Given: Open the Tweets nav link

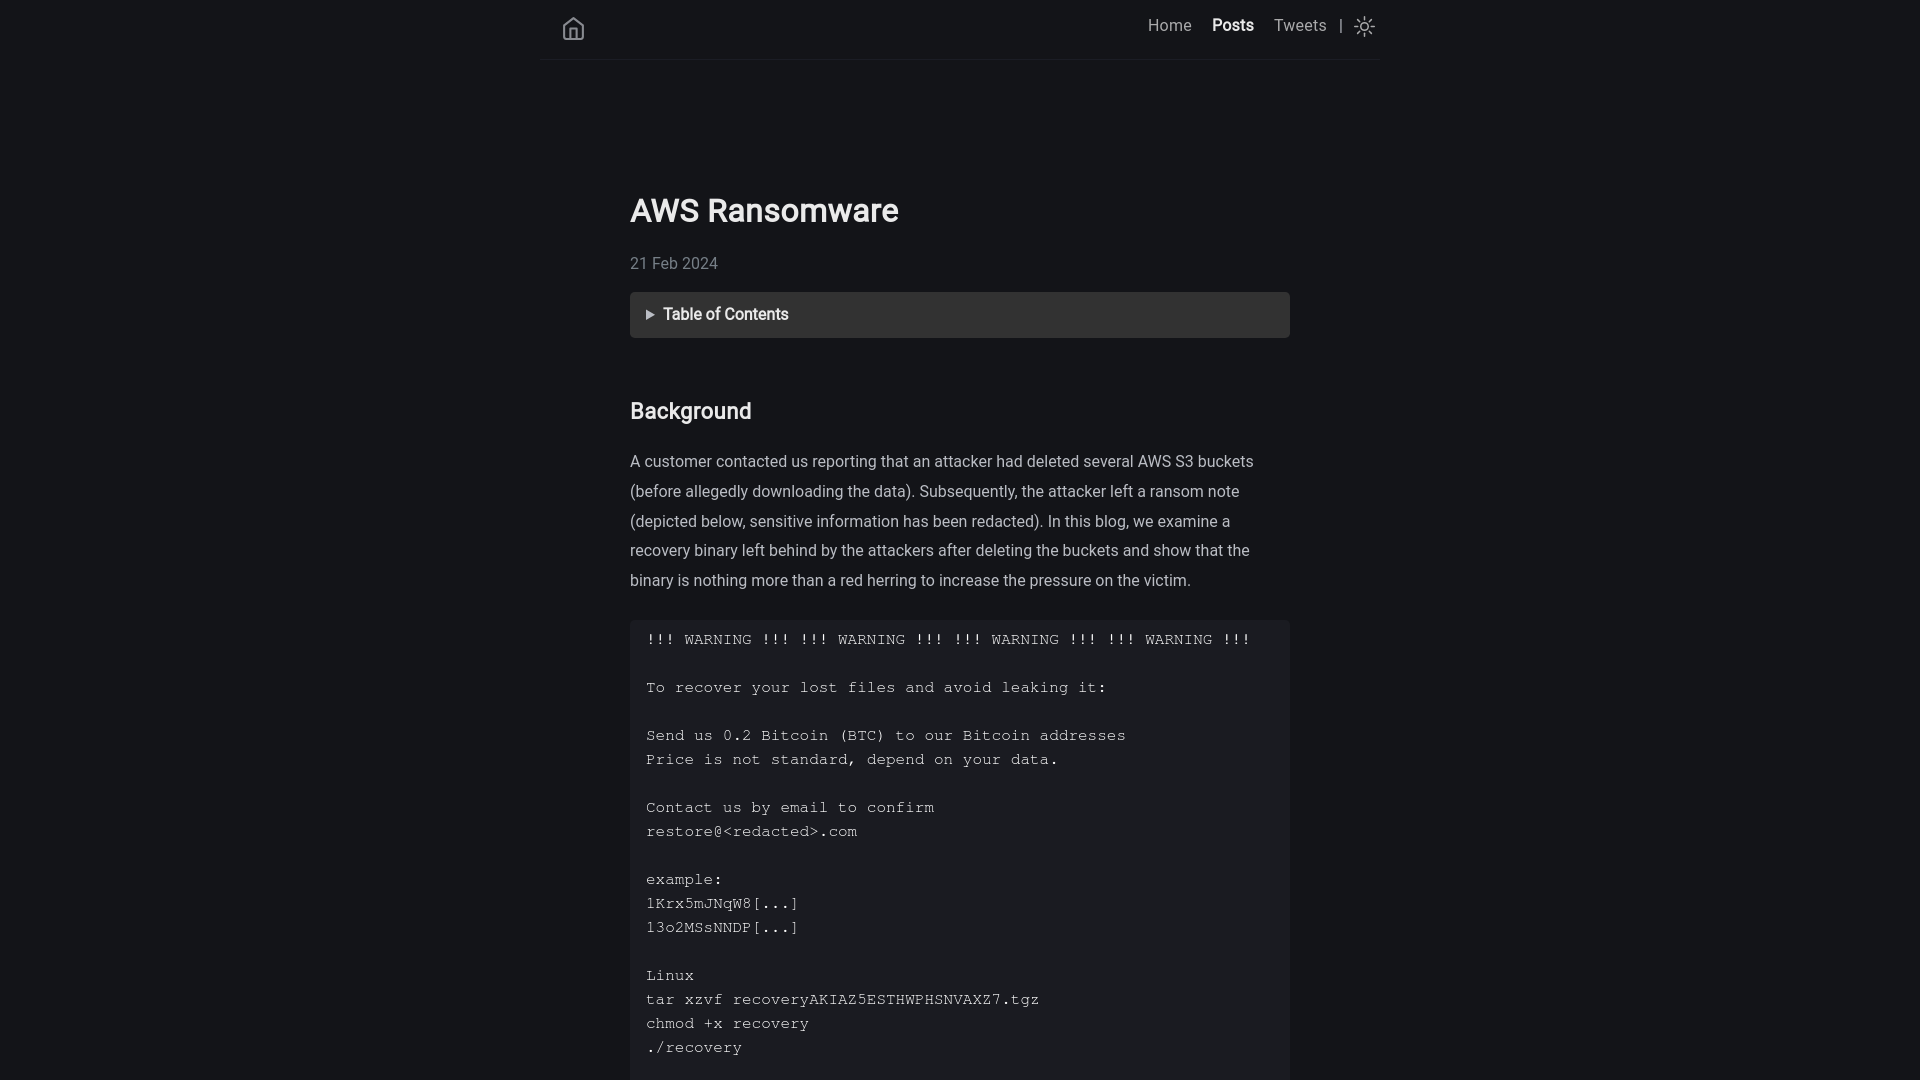Looking at the screenshot, I should click(x=1300, y=26).
